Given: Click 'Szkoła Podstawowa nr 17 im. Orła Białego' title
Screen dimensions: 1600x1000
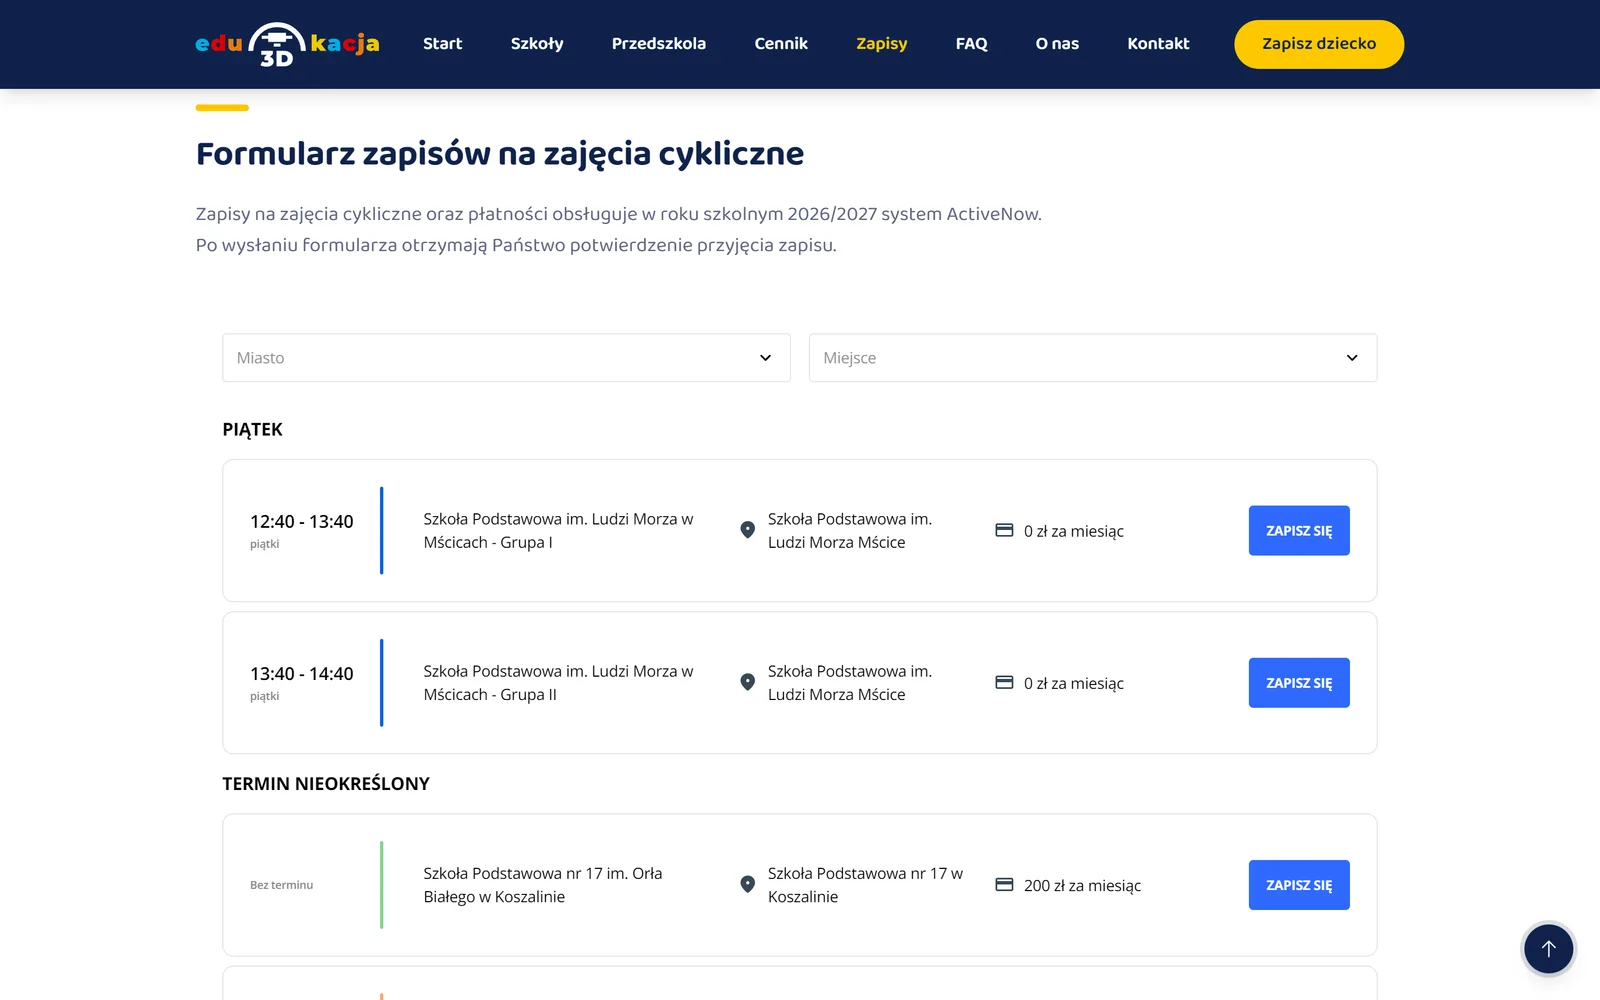Looking at the screenshot, I should 543,885.
